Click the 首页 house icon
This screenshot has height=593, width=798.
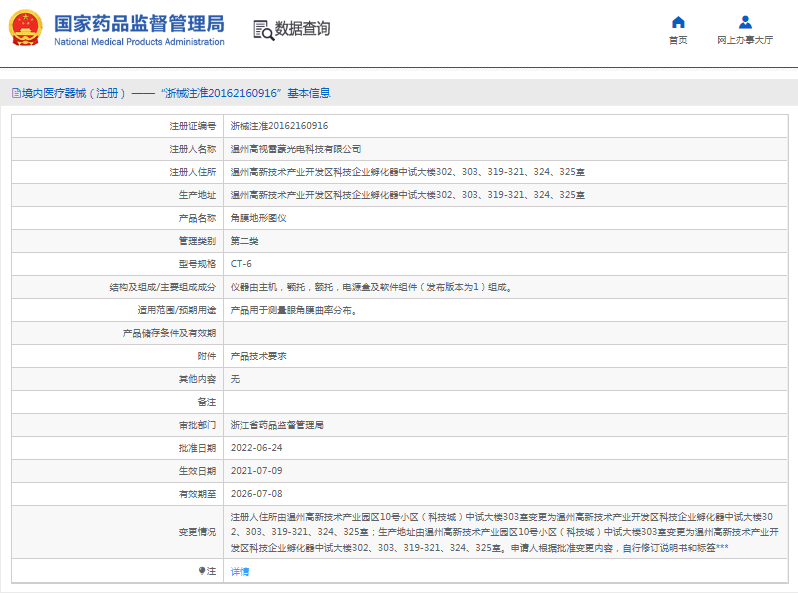click(x=678, y=23)
